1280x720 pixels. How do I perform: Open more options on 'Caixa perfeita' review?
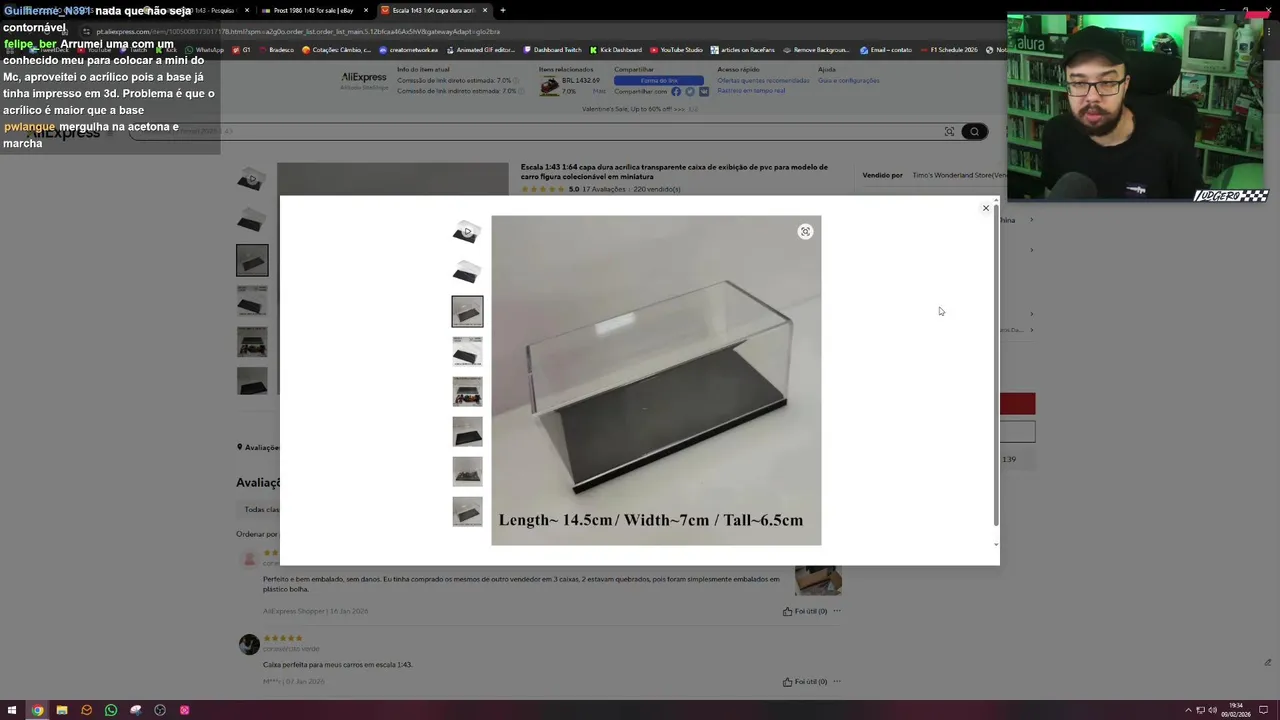coord(837,682)
